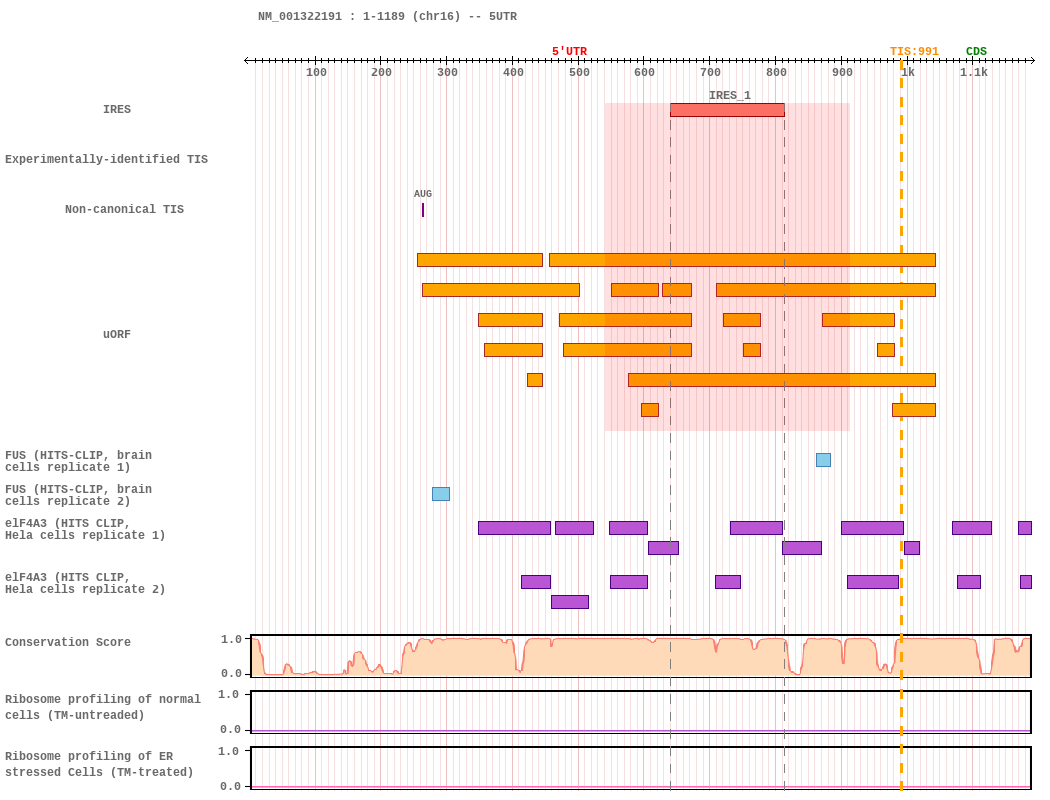Screen dimensions: 1050x800
Task: Select the "FUS (HITS-CLIP, brain cells replicate 2)" label
Action: pos(78,495)
